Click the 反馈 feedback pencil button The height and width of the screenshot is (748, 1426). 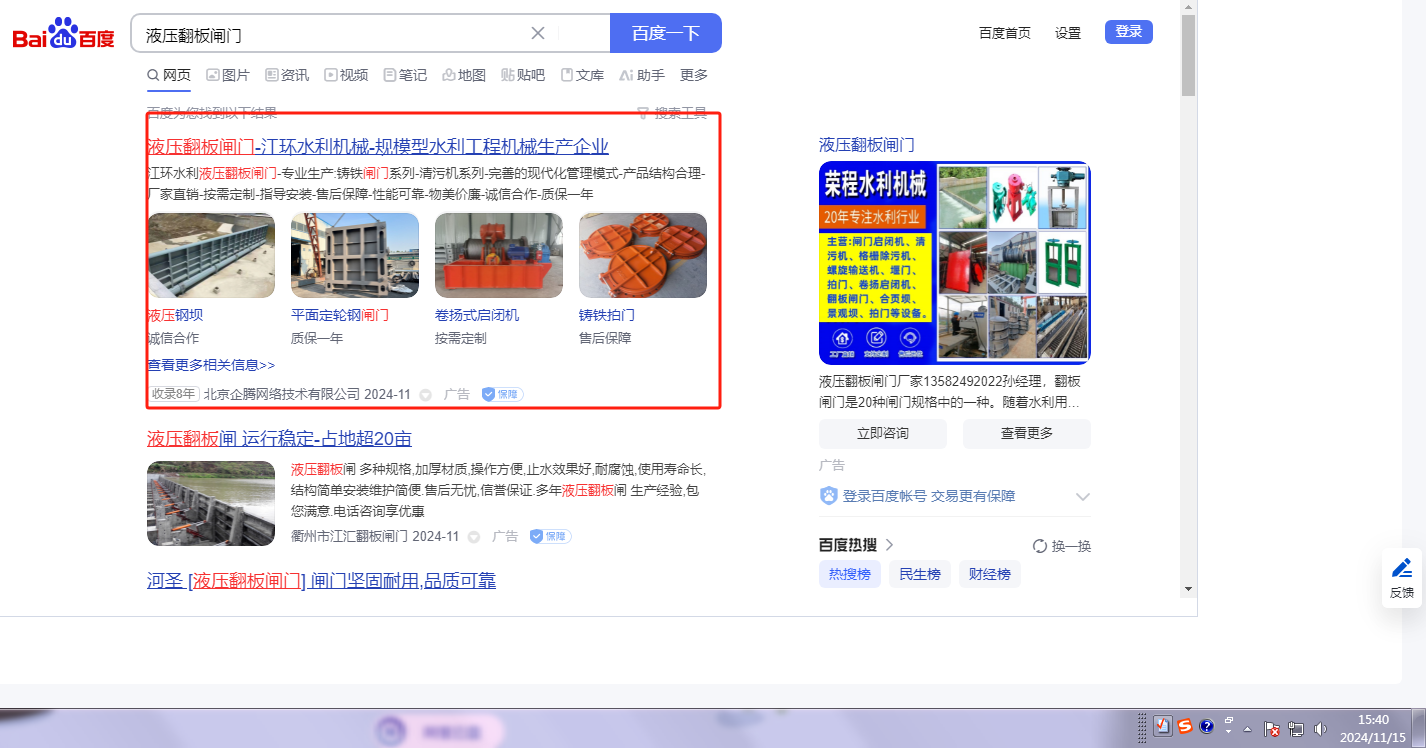[x=1402, y=578]
